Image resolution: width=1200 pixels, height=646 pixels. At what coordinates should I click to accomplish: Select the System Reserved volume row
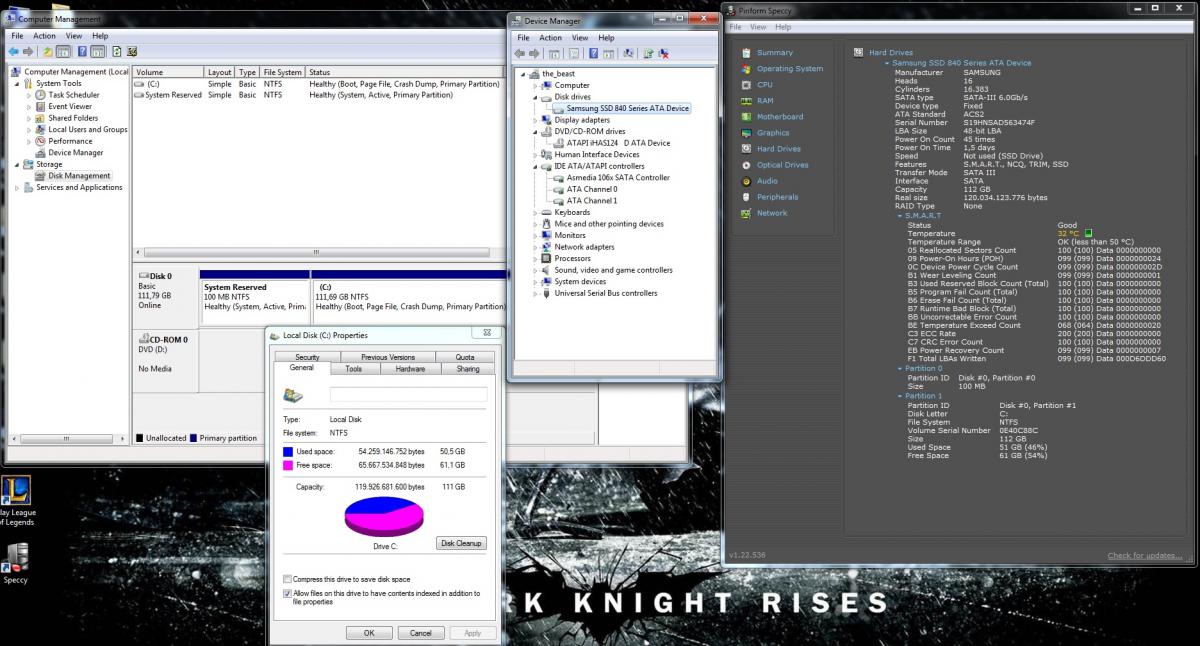point(318,96)
